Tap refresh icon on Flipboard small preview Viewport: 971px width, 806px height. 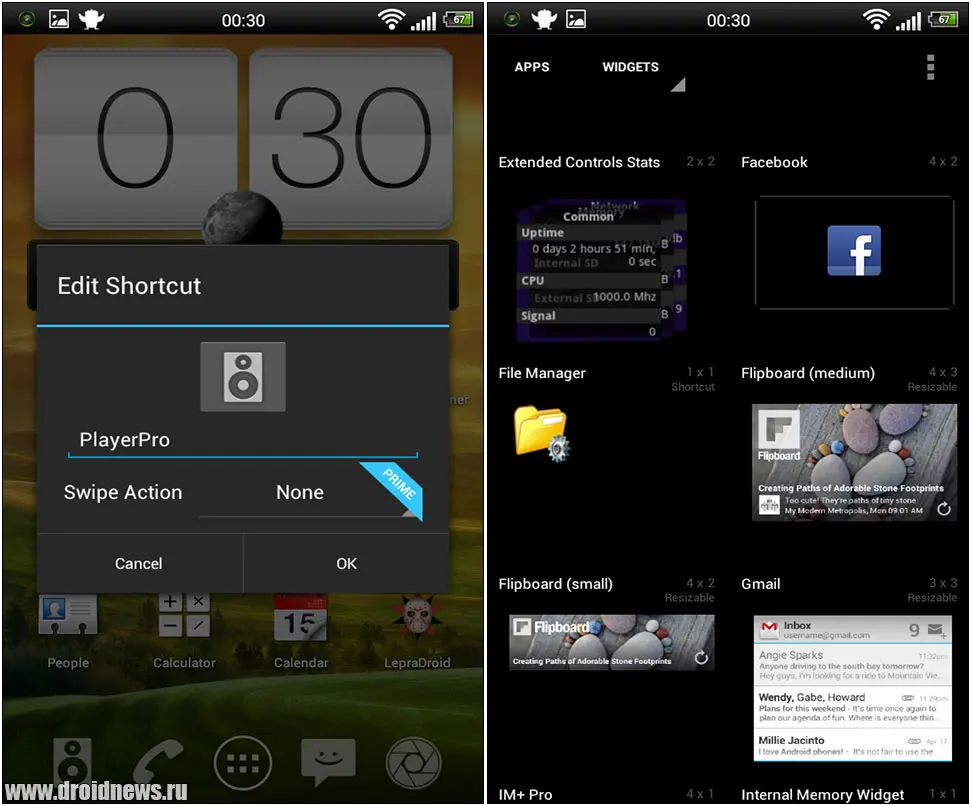point(701,657)
